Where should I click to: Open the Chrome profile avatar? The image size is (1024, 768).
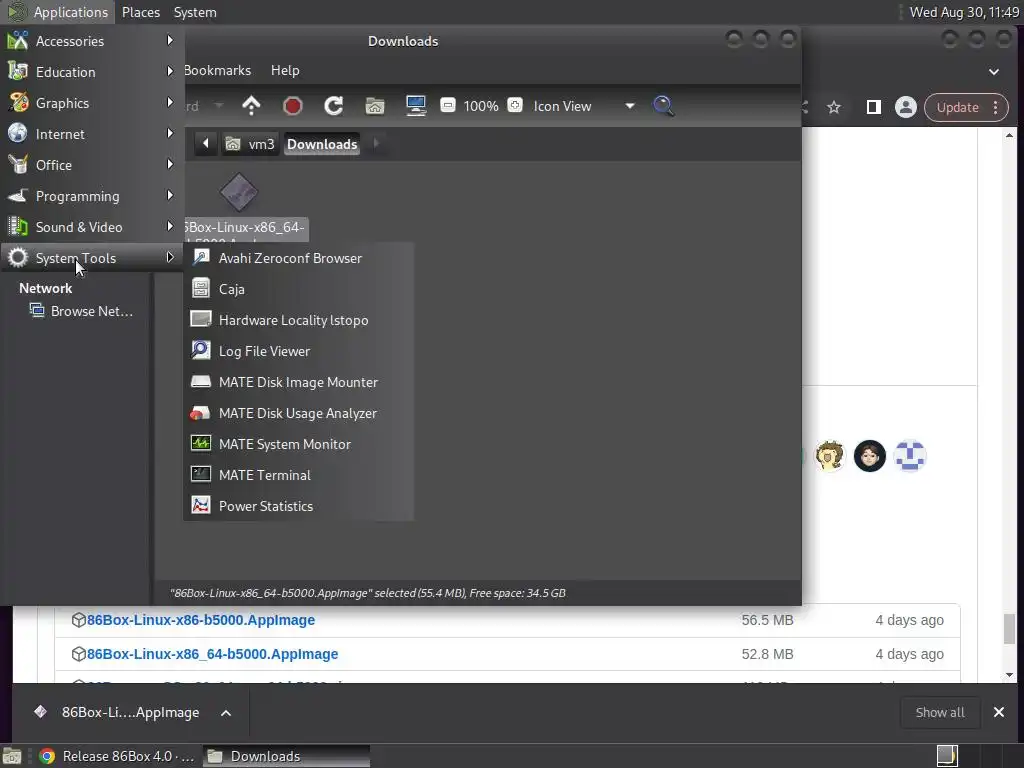(x=906, y=107)
